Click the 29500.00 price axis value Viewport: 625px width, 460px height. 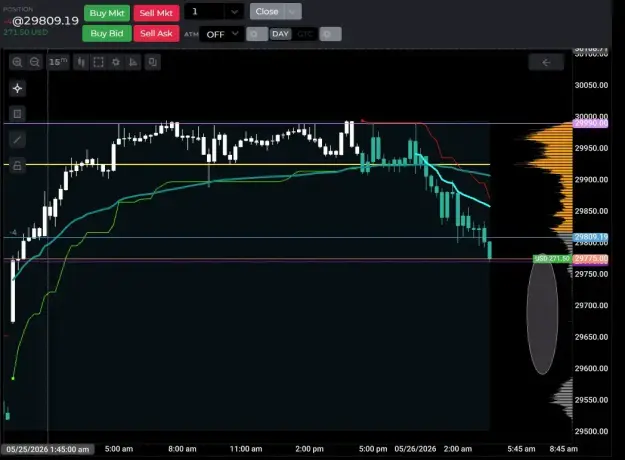click(592, 431)
